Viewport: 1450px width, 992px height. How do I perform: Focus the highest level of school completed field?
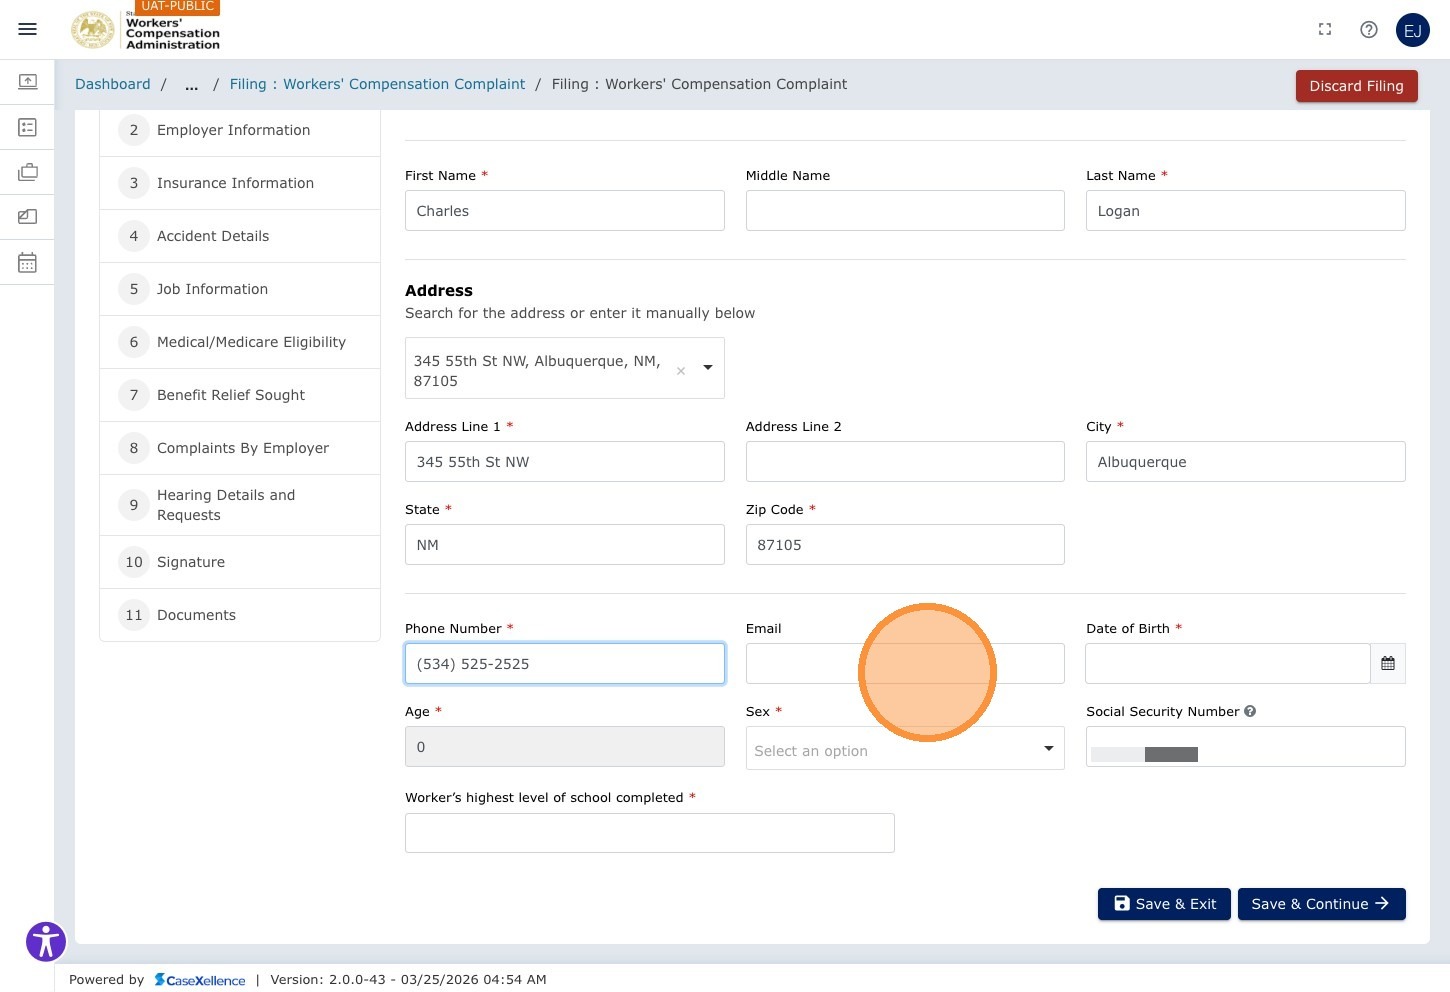[649, 833]
